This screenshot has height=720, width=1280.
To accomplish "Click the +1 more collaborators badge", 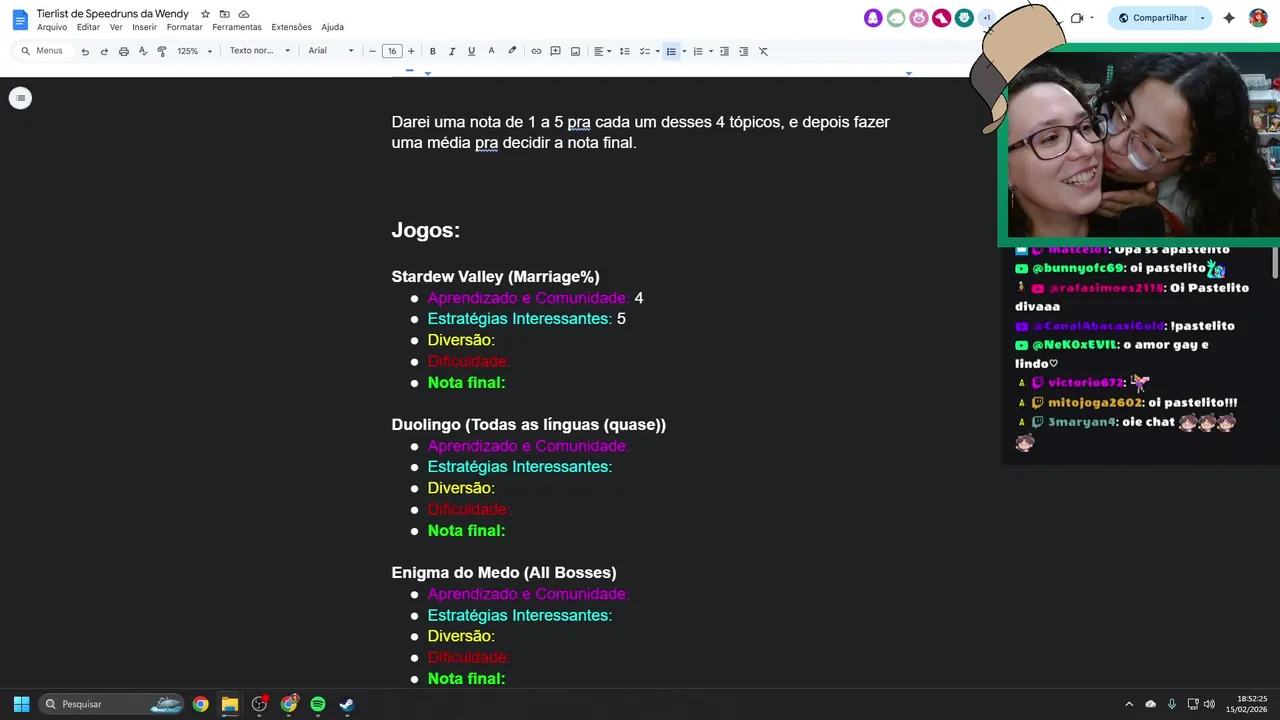I will click(x=987, y=18).
